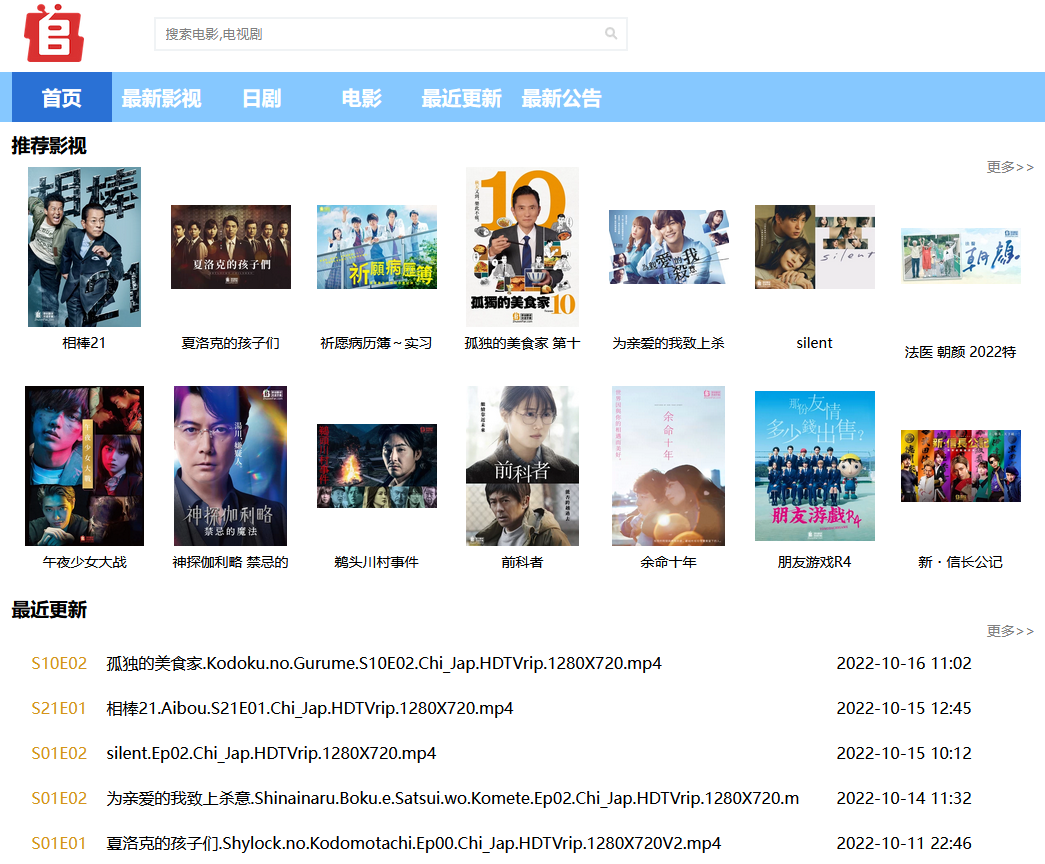Select the silent drama poster
This screenshot has width=1045, height=864.
point(814,247)
